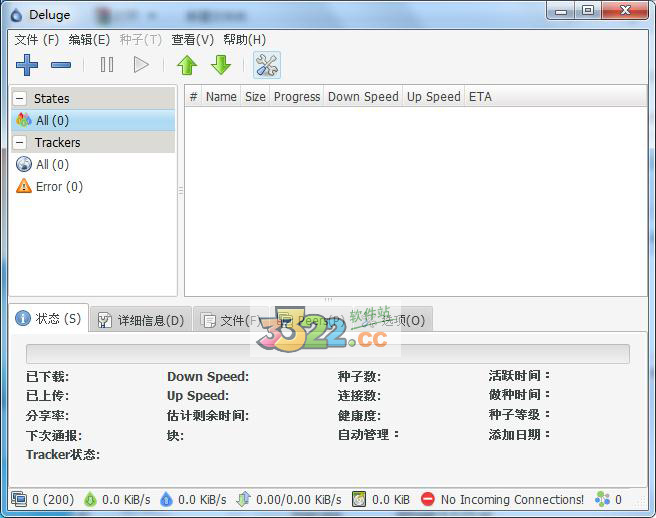Click the globe icon beside Trackers All
Screen dimensions: 656x518
click(x=24, y=164)
